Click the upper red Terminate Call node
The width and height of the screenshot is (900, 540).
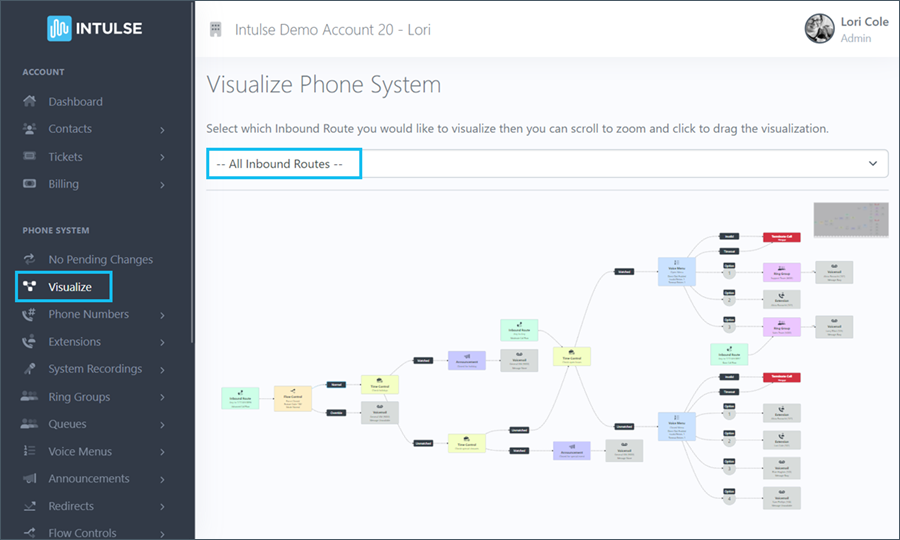781,237
